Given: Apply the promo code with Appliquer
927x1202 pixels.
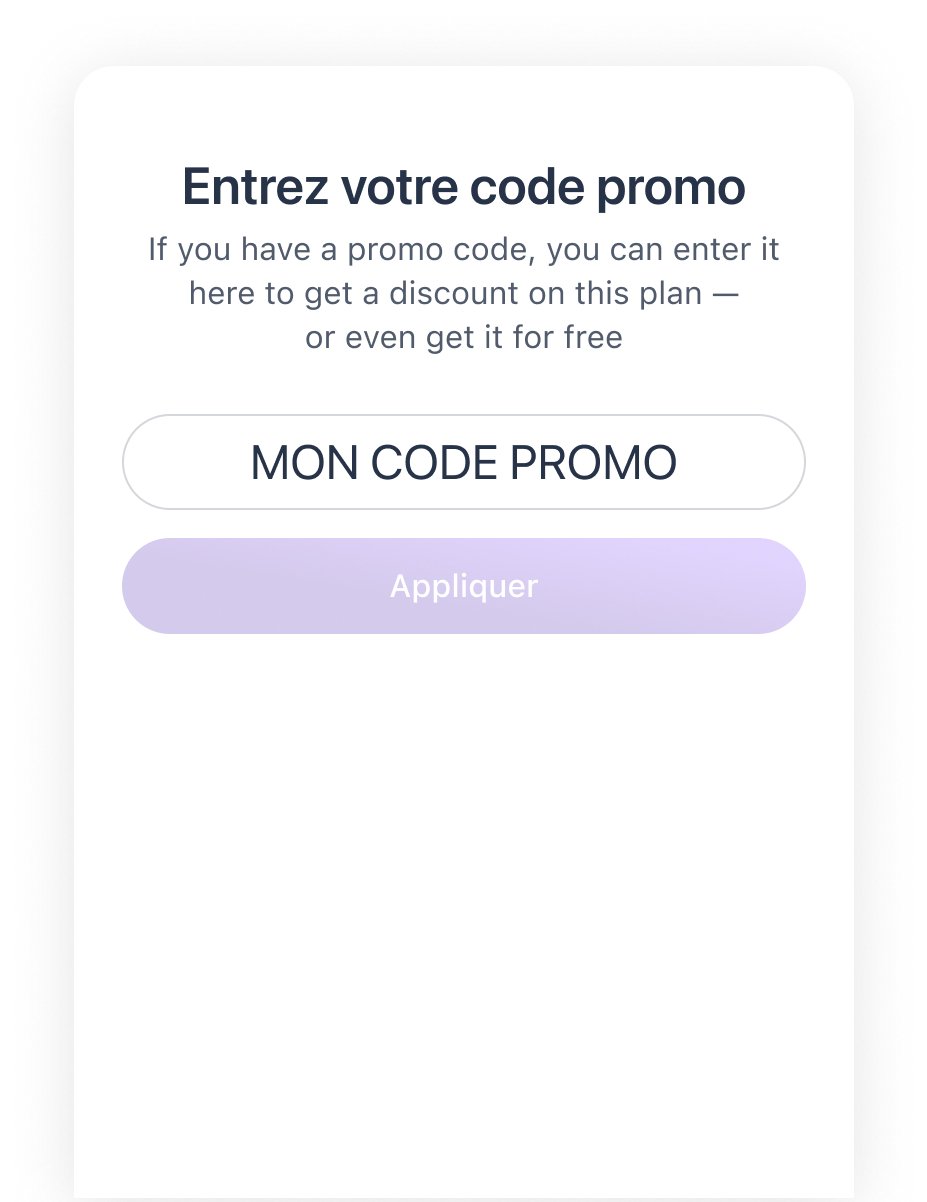Looking at the screenshot, I should coord(463,586).
